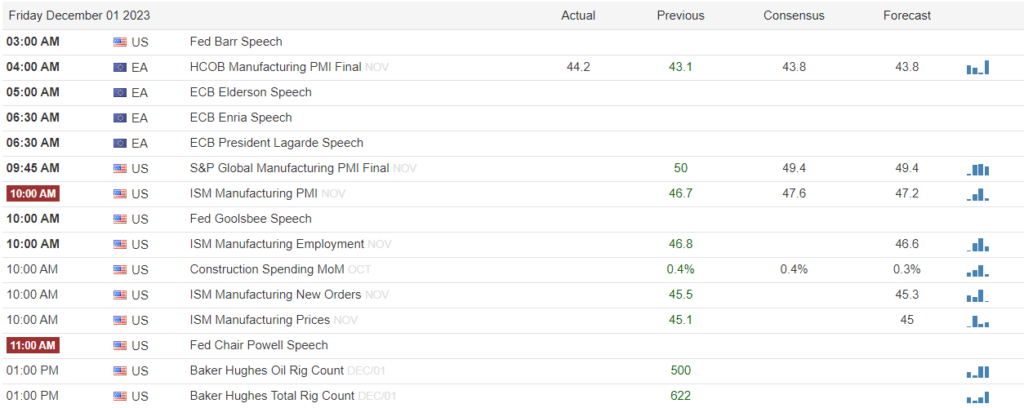Click US flag beside Fed Barr Speech
Image resolution: width=1024 pixels, height=408 pixels.
120,42
